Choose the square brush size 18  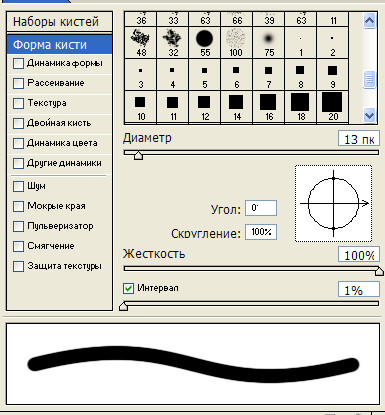pyautogui.click(x=301, y=107)
